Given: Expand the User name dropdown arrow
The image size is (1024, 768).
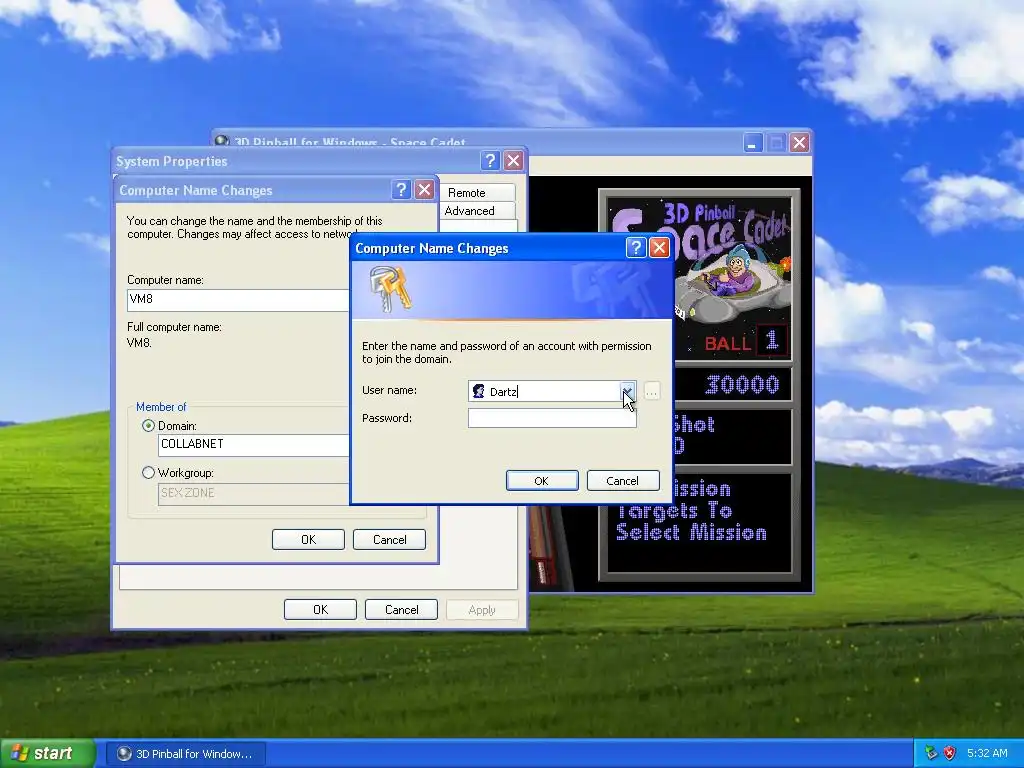Looking at the screenshot, I should (x=627, y=391).
